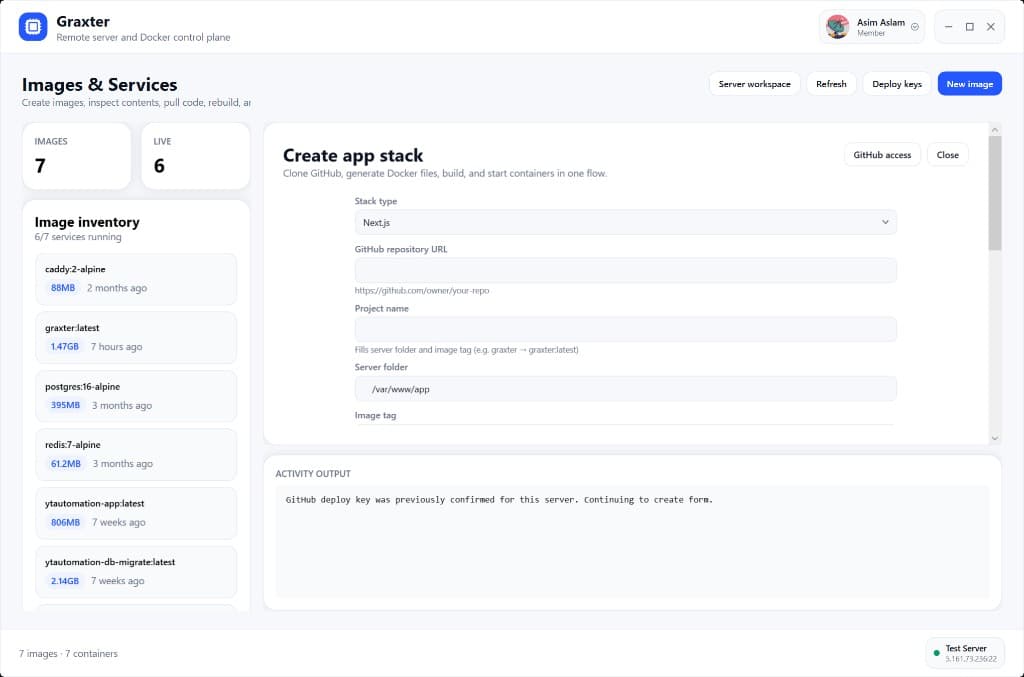Open the Test Server status indicator
1024x677 pixels.
(x=965, y=653)
